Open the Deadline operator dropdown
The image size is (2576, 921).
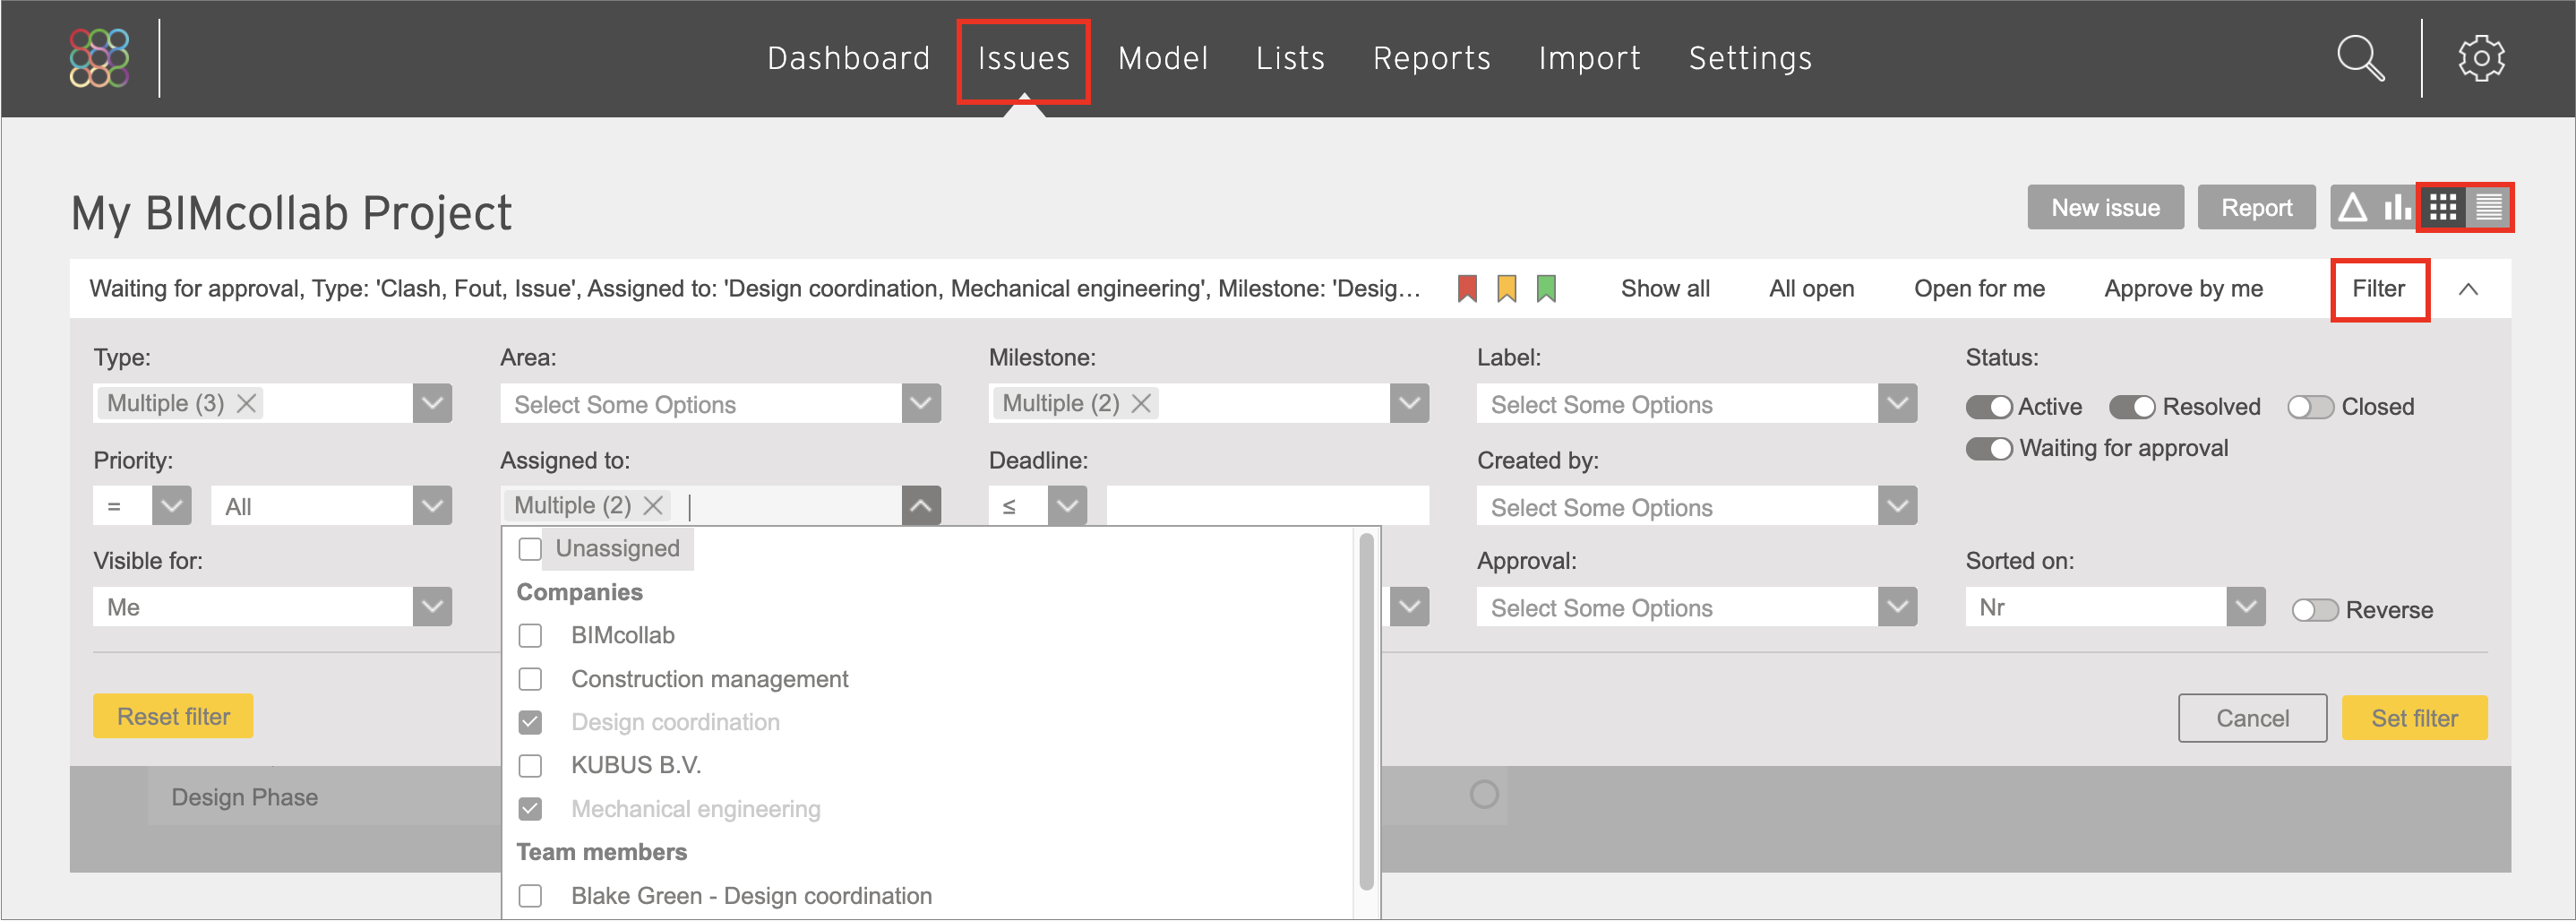click(x=1038, y=506)
